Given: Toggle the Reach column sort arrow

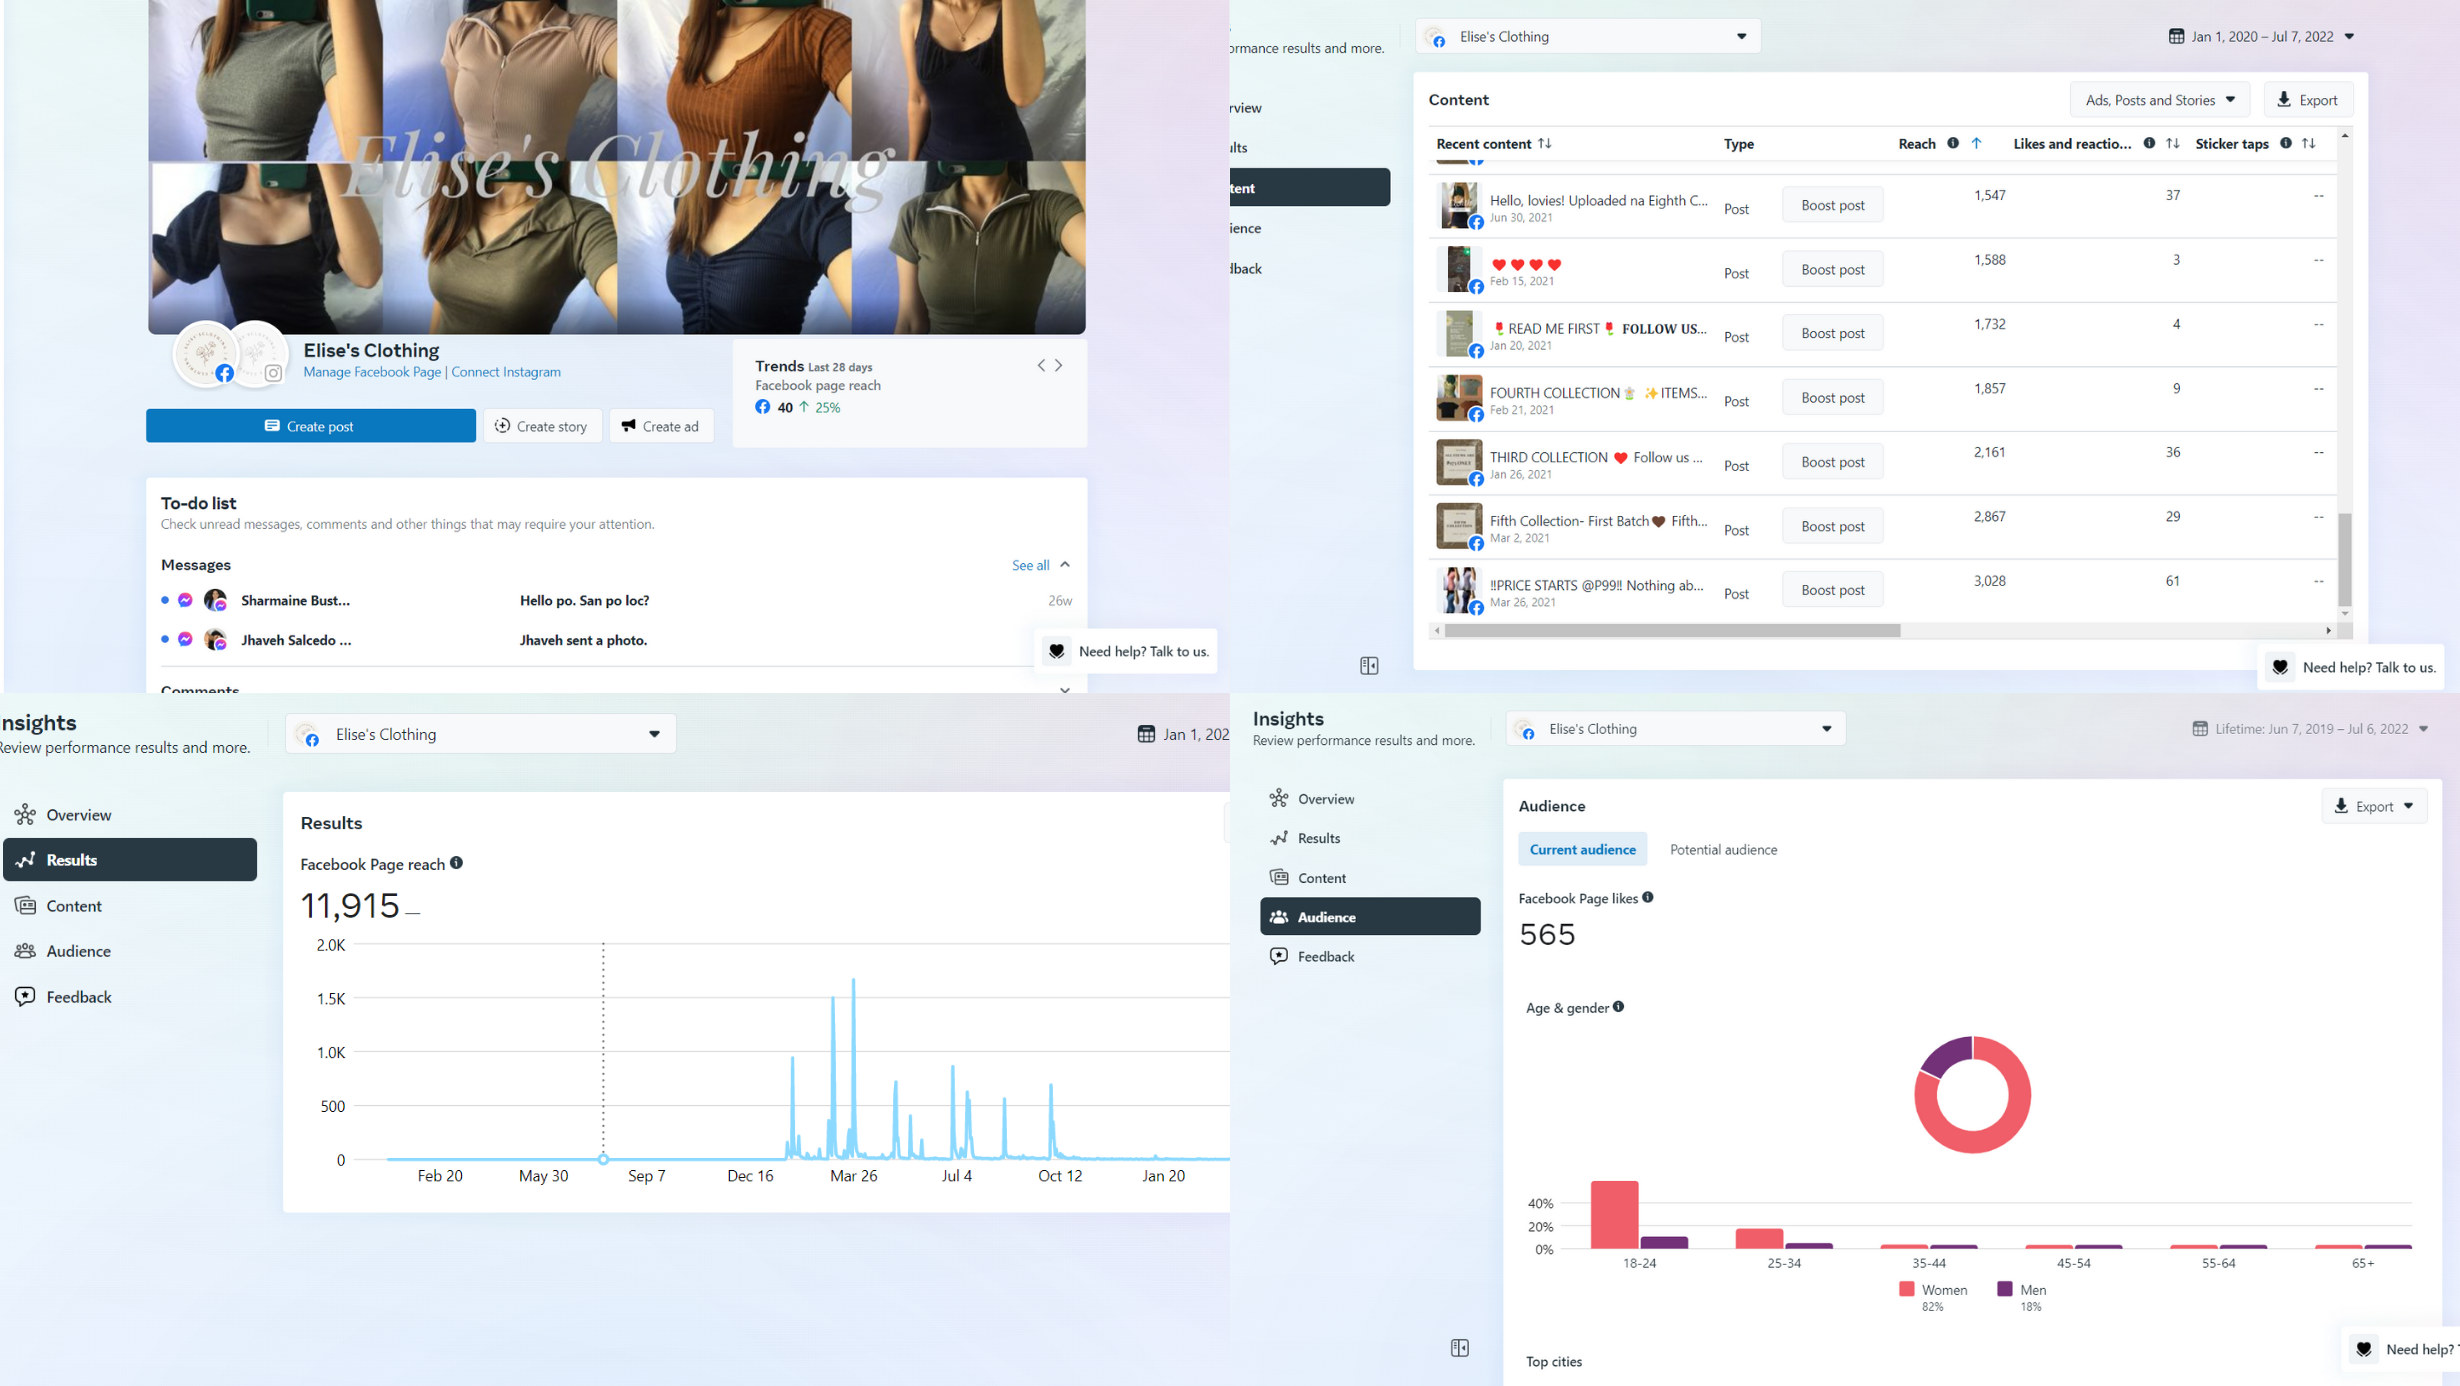Looking at the screenshot, I should tap(1976, 143).
